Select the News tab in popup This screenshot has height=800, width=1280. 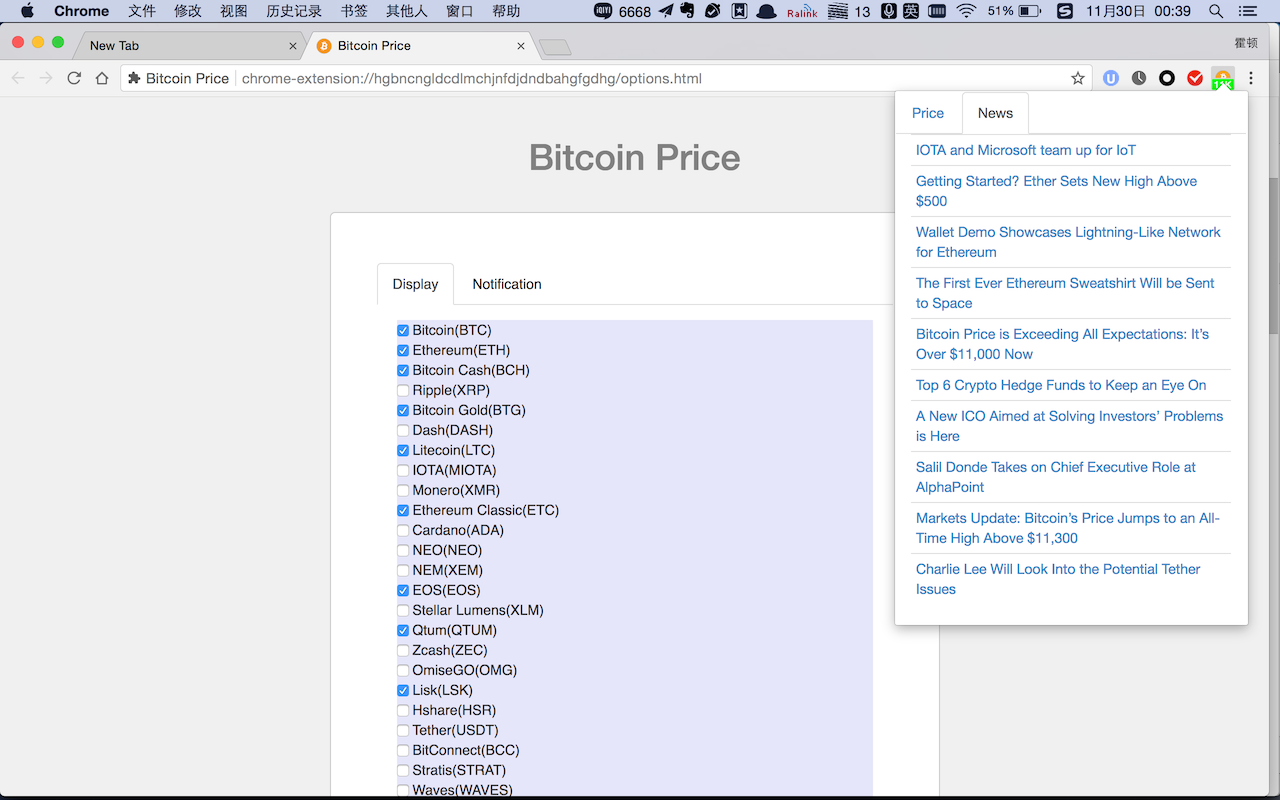click(995, 113)
